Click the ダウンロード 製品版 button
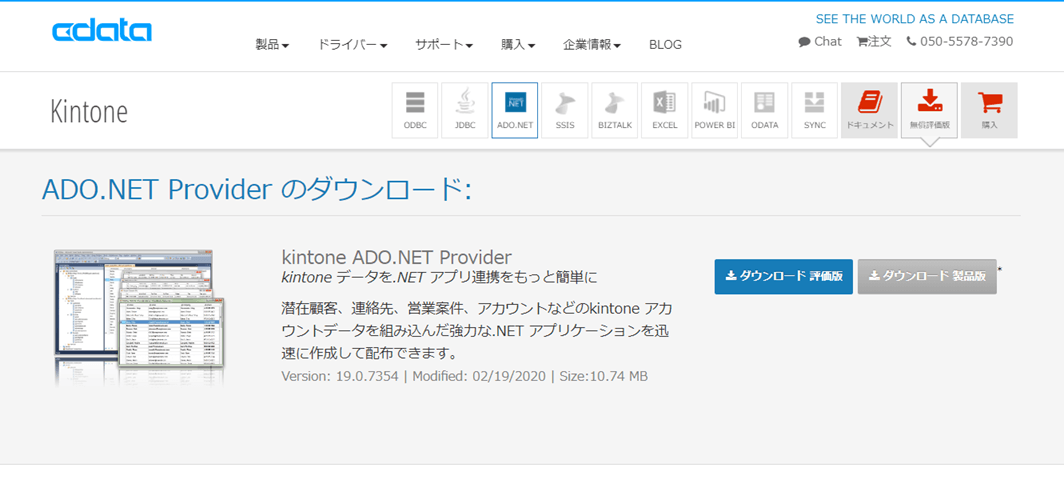Screen dimensions: 1064x480 click(x=927, y=277)
